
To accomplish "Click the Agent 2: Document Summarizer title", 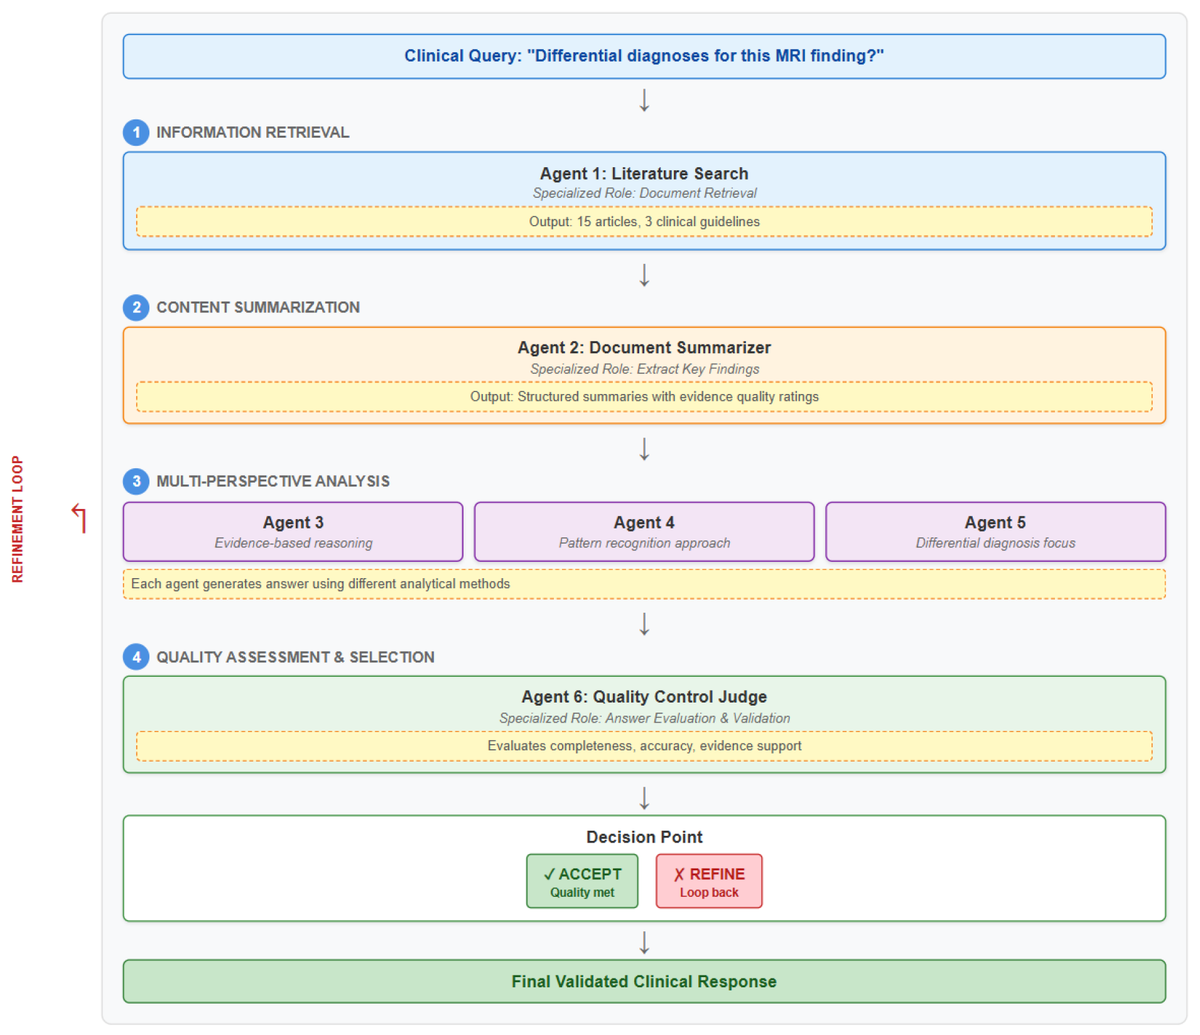I will [x=644, y=348].
